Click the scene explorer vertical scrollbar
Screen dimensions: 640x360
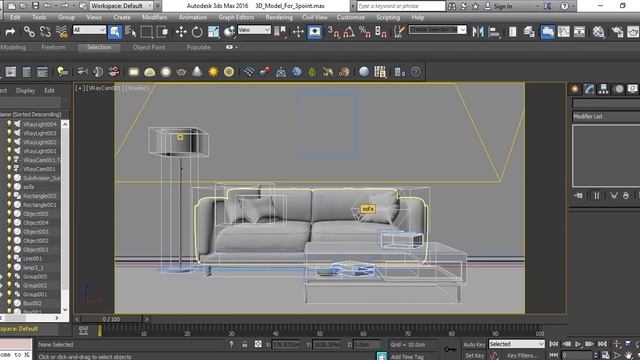click(x=64, y=216)
